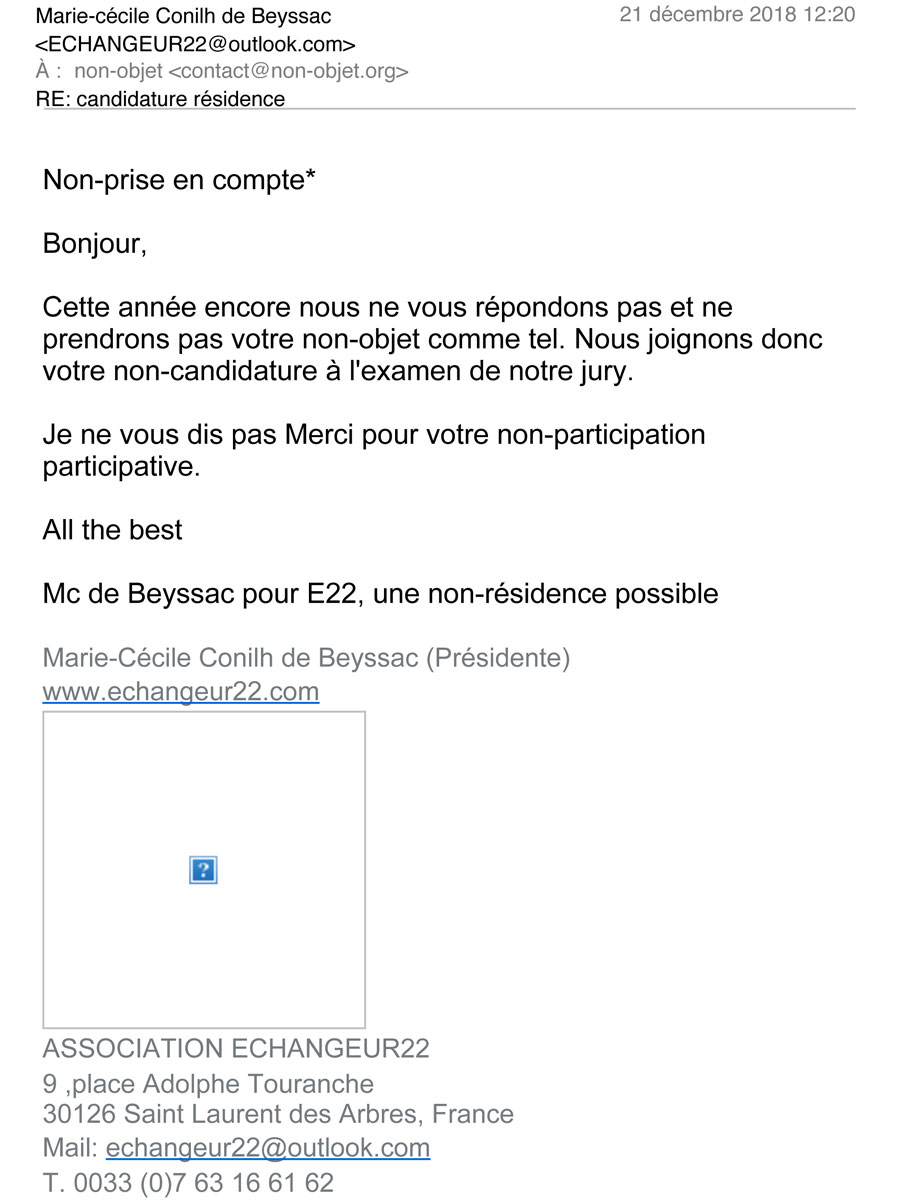
Task: Click the missing signature image frame
Action: coord(204,870)
